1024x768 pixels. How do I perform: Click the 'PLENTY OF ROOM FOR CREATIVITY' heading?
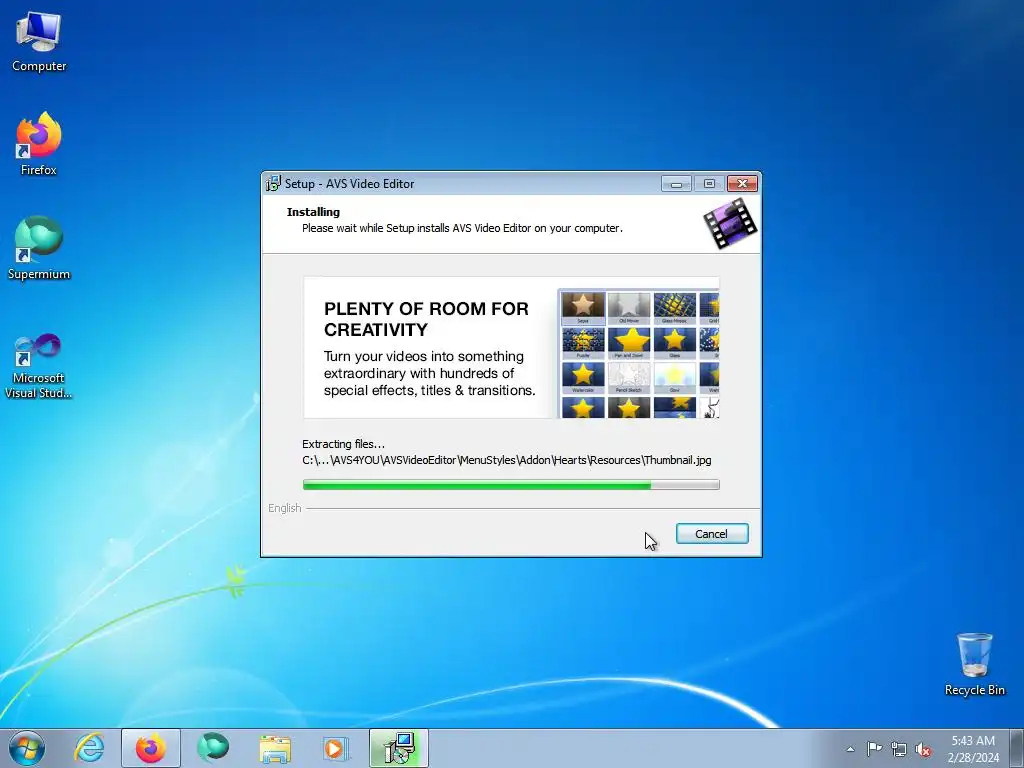coord(426,319)
